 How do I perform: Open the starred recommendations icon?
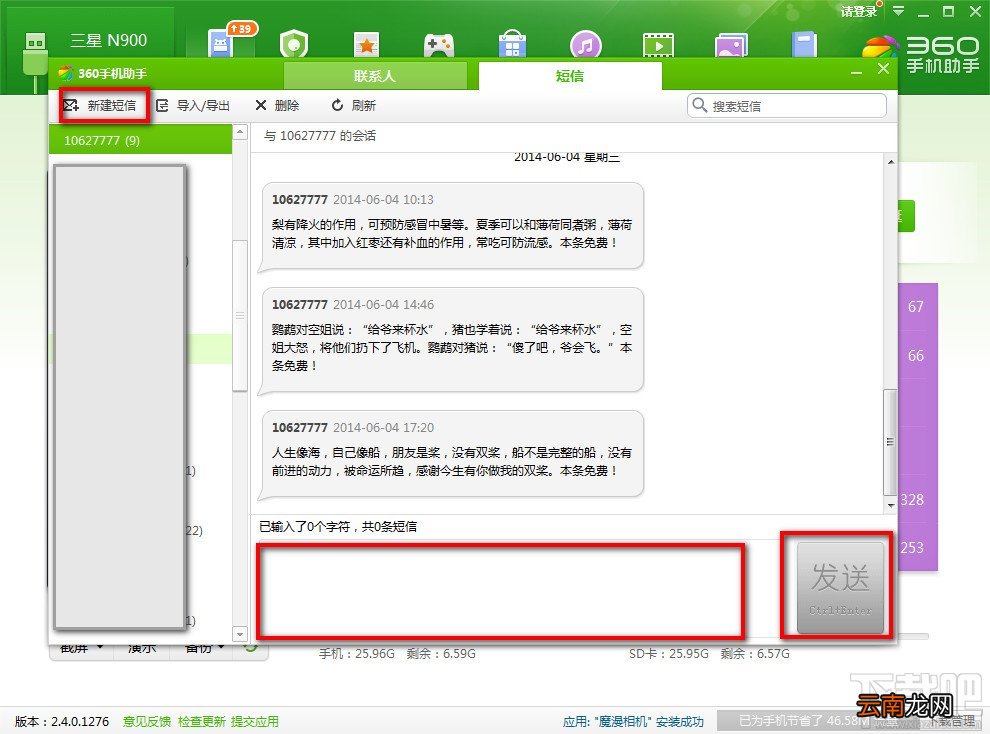(x=366, y=44)
